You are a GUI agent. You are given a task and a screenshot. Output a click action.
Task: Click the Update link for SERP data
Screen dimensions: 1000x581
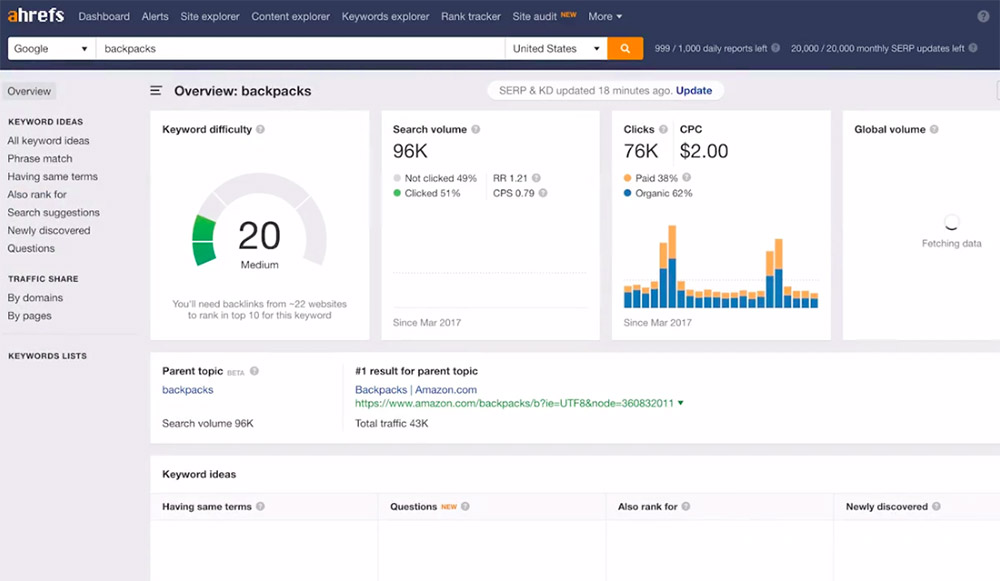point(694,90)
